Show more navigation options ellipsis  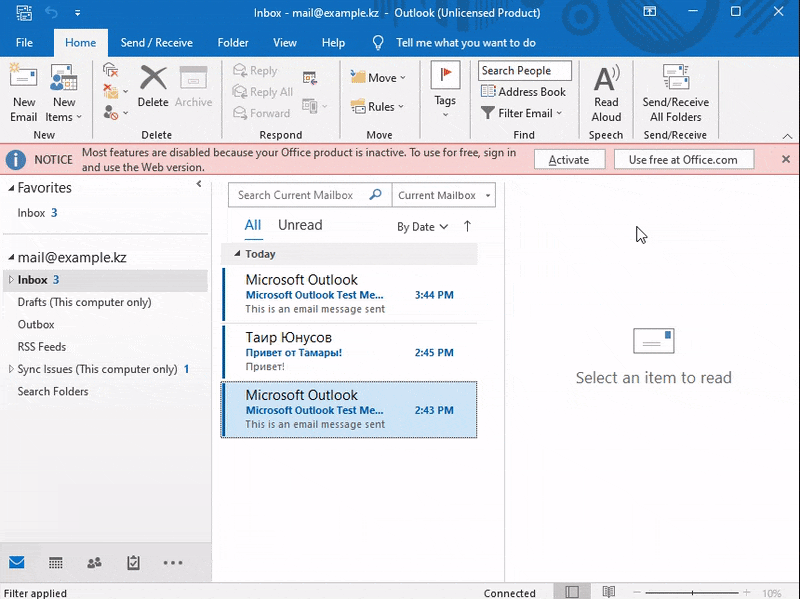(173, 563)
